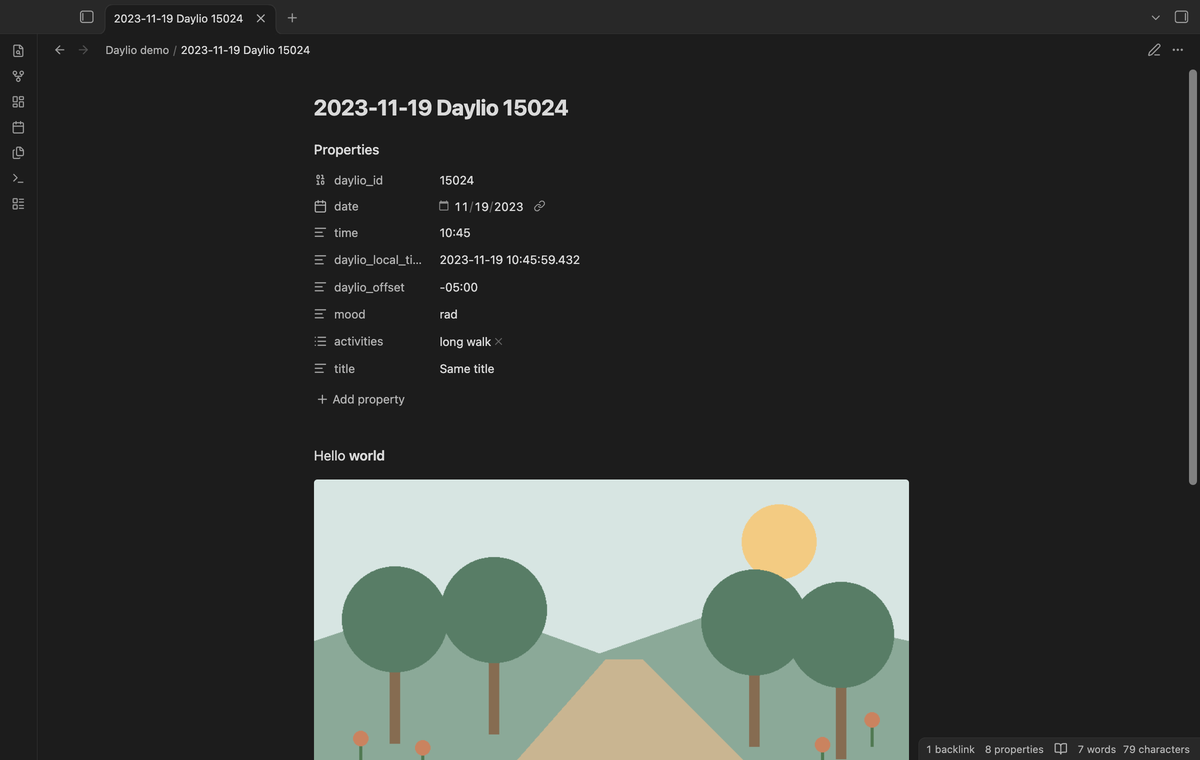1200x760 pixels.
Task: Click the vertical scrollbar on the right
Action: pos(1192,275)
